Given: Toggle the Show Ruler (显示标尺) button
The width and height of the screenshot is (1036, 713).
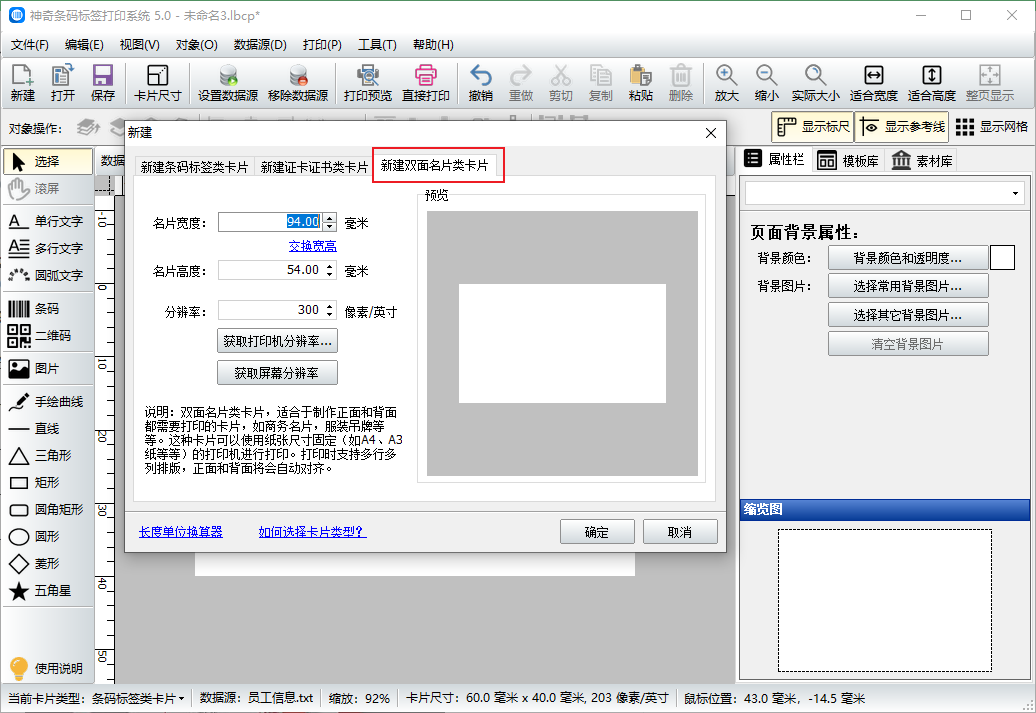Looking at the screenshot, I should pyautogui.click(x=812, y=127).
